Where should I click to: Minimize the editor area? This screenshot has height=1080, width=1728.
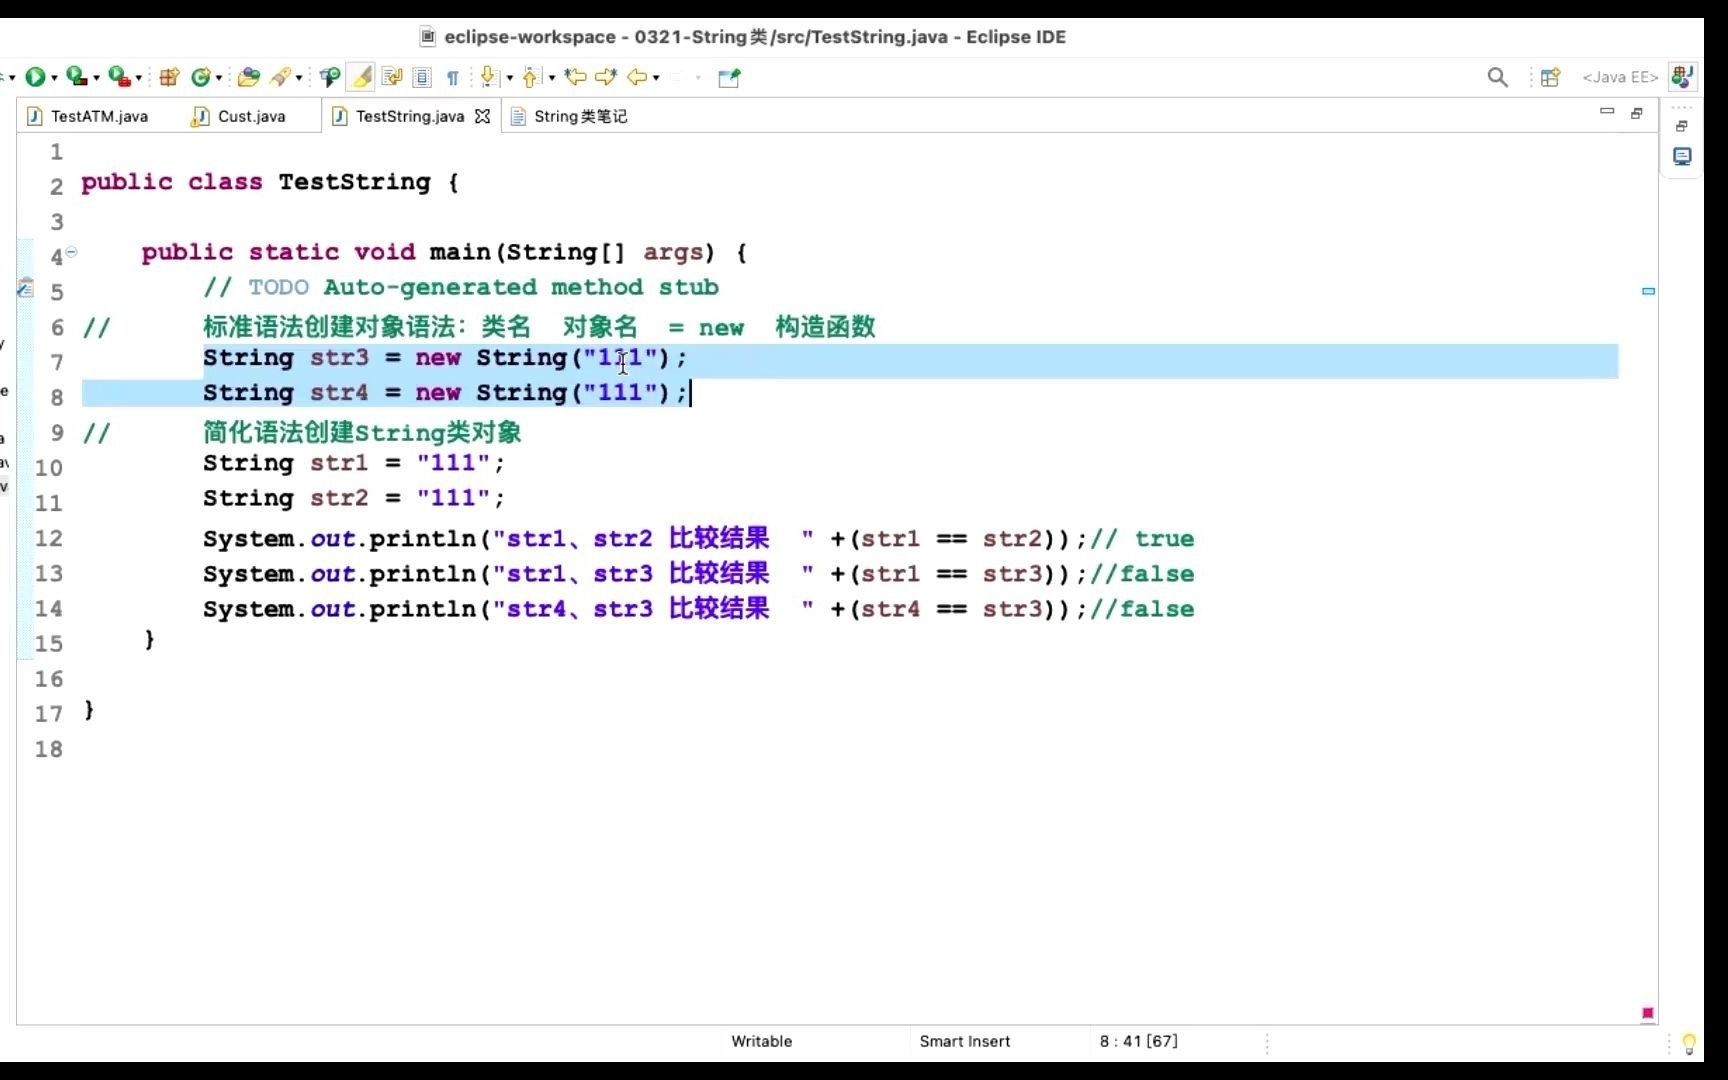[x=1607, y=111]
